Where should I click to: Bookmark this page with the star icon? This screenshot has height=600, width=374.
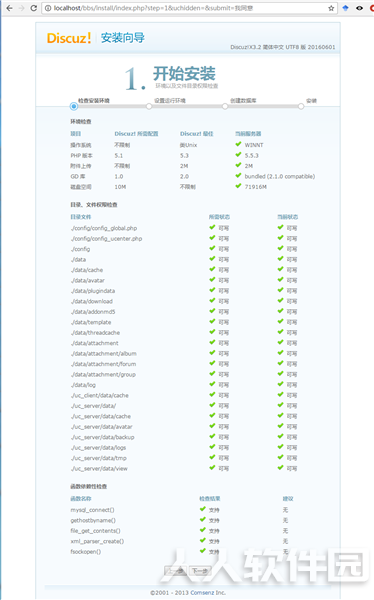pyautogui.click(x=331, y=8)
